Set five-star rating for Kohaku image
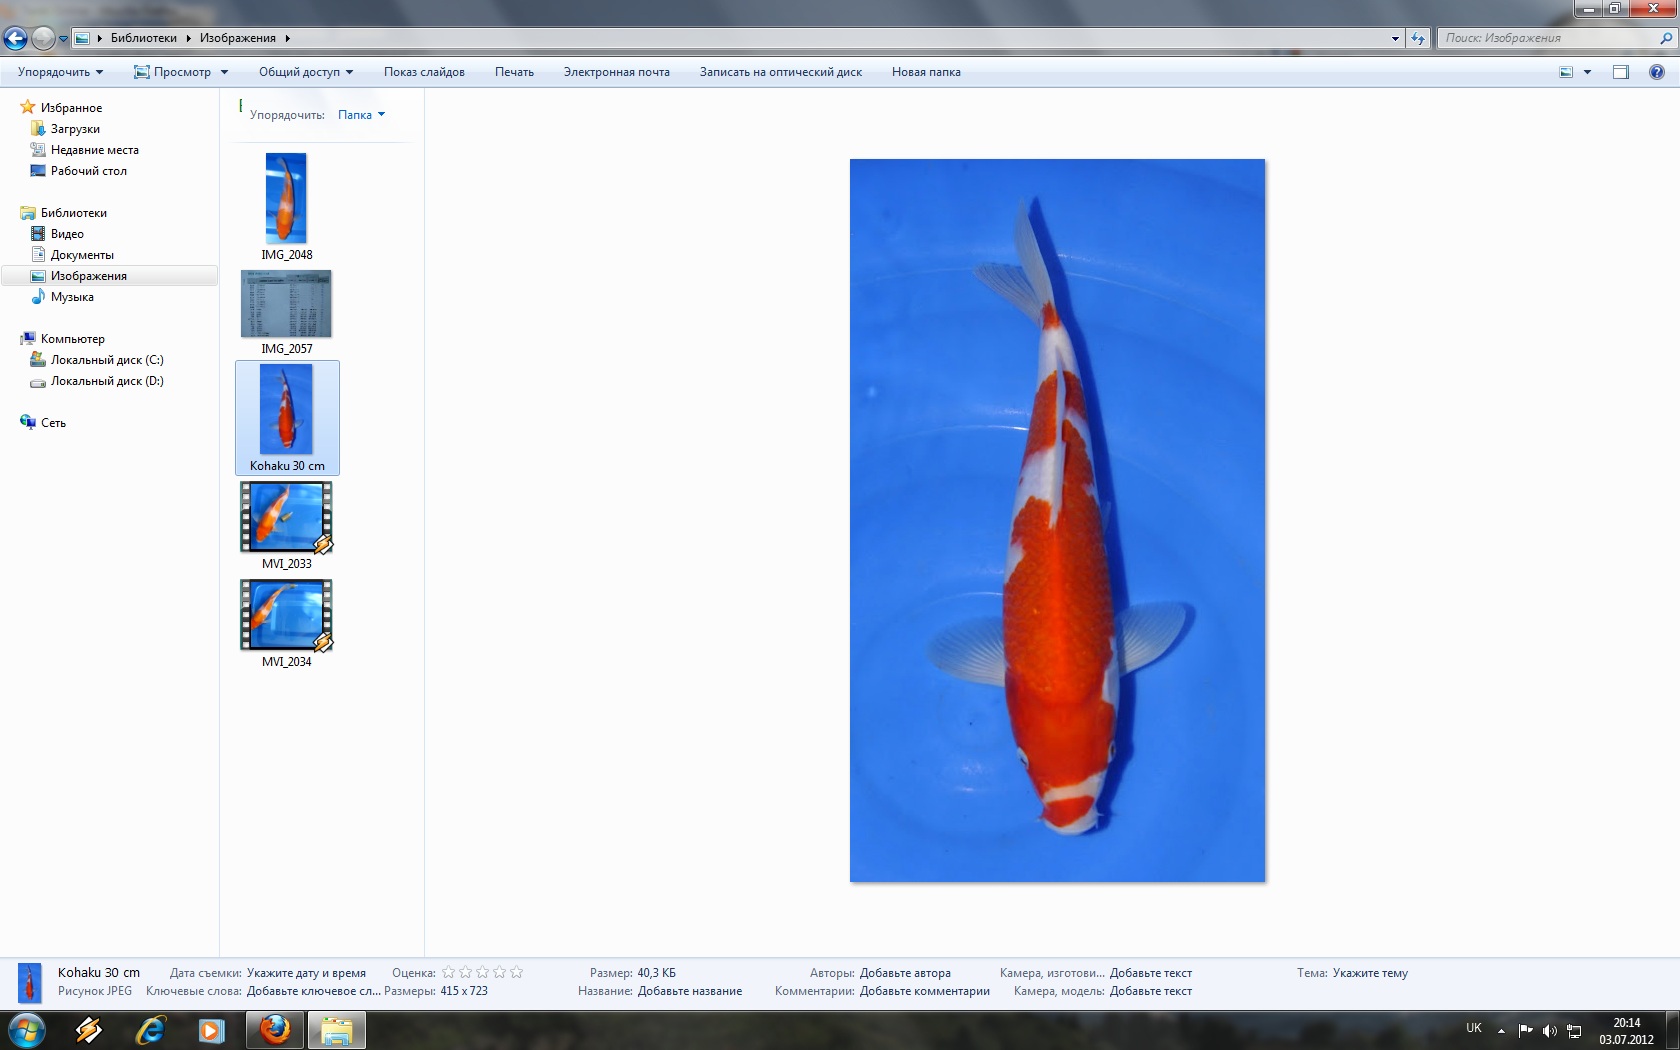The height and width of the screenshot is (1050, 1680). (x=516, y=972)
